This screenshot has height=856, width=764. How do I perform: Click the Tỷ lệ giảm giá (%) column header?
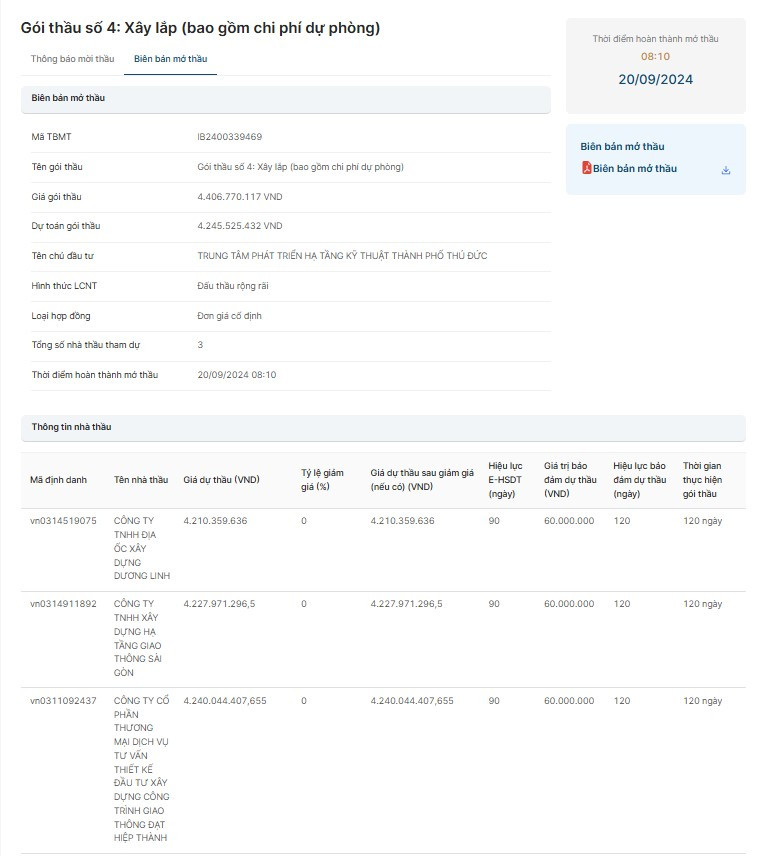click(322, 479)
